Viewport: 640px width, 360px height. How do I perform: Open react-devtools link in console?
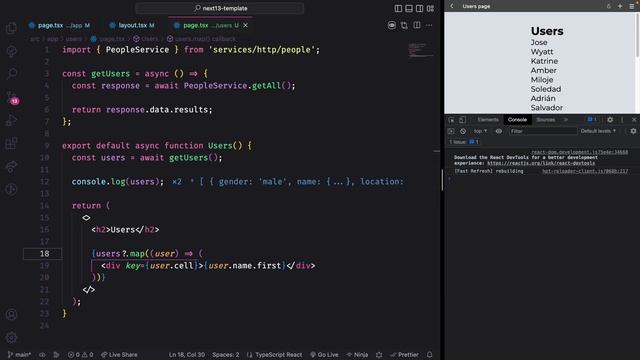coord(541,163)
